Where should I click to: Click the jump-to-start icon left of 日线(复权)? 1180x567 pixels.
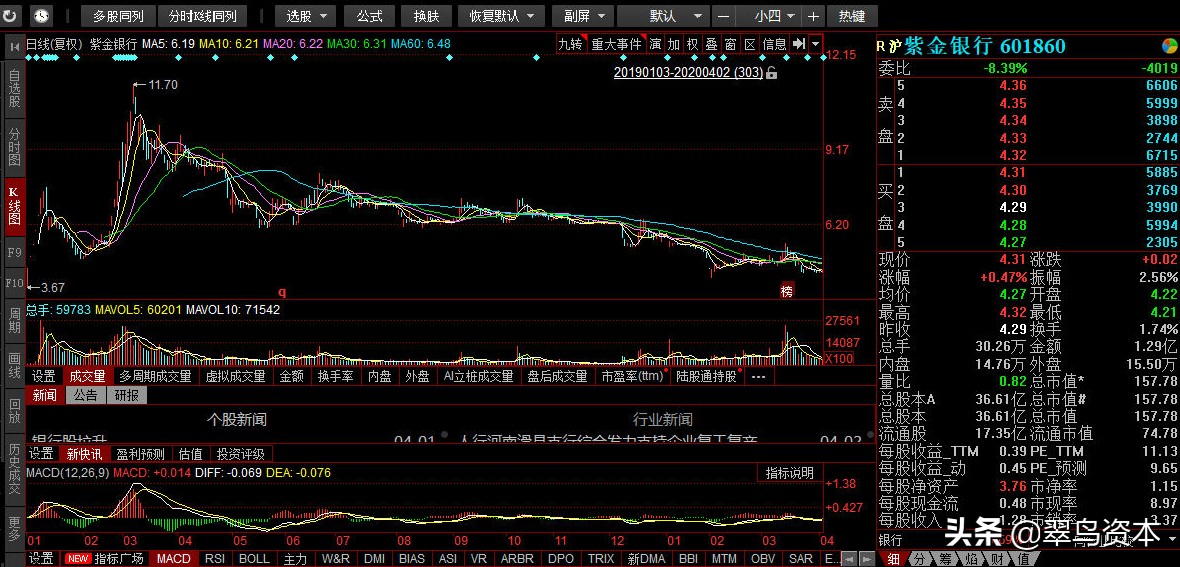pyautogui.click(x=14, y=45)
